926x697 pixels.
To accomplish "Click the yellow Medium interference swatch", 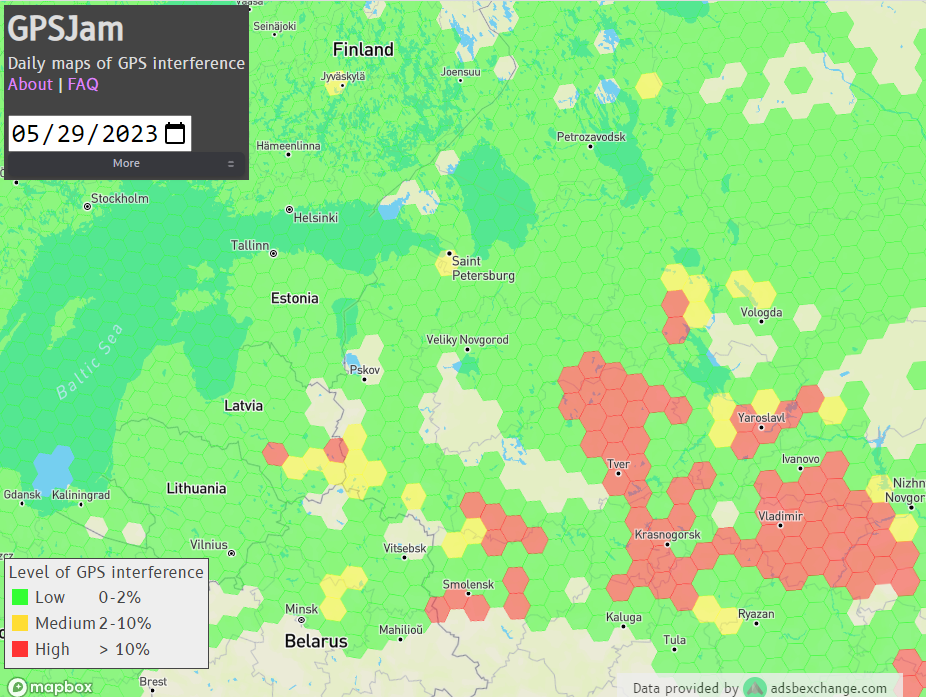I will (x=20, y=623).
